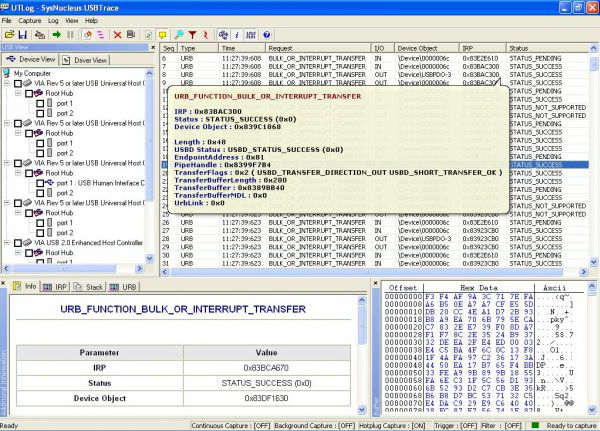The height and width of the screenshot is (431, 600).
Task: Click the yellow comment bubble toolbar icon
Action: point(163,33)
